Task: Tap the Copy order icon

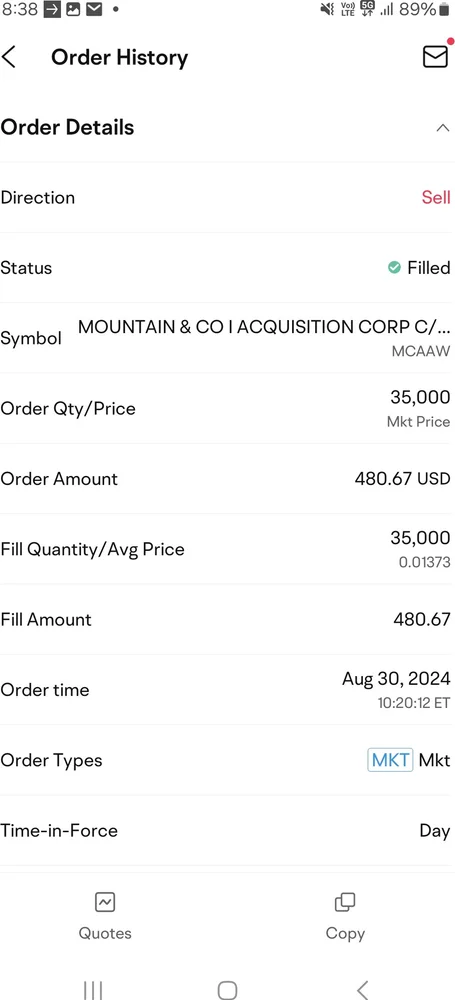Action: point(345,902)
